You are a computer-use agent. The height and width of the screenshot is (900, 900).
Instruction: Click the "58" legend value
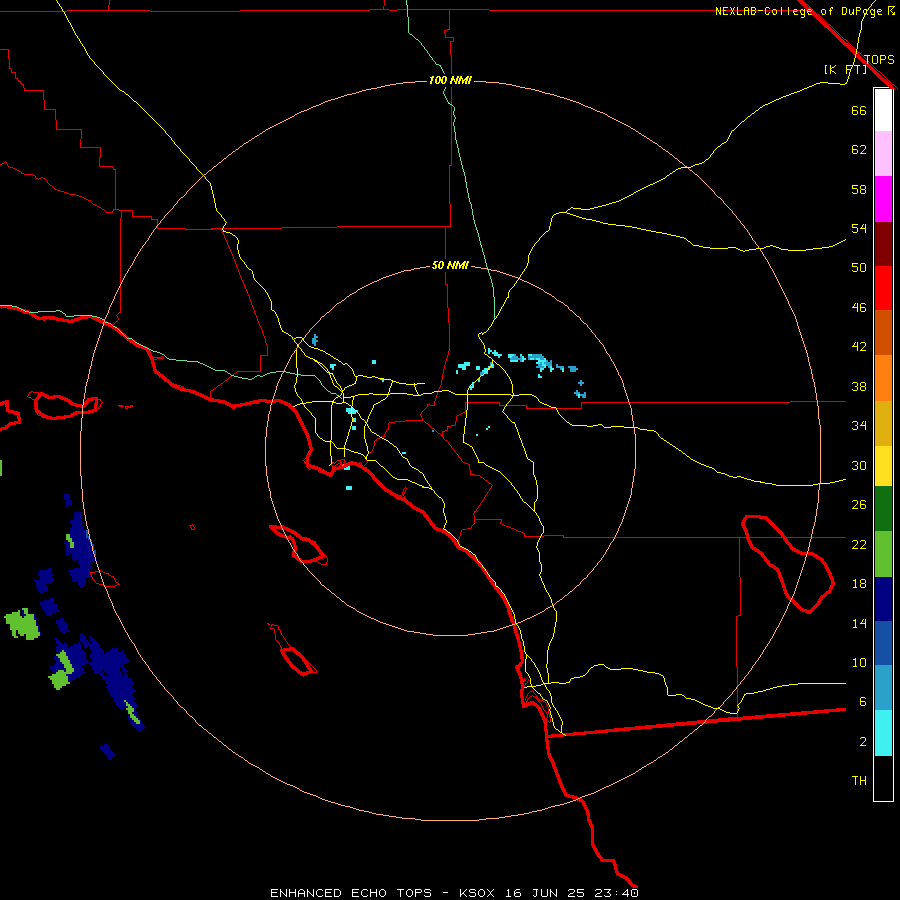coord(859,189)
